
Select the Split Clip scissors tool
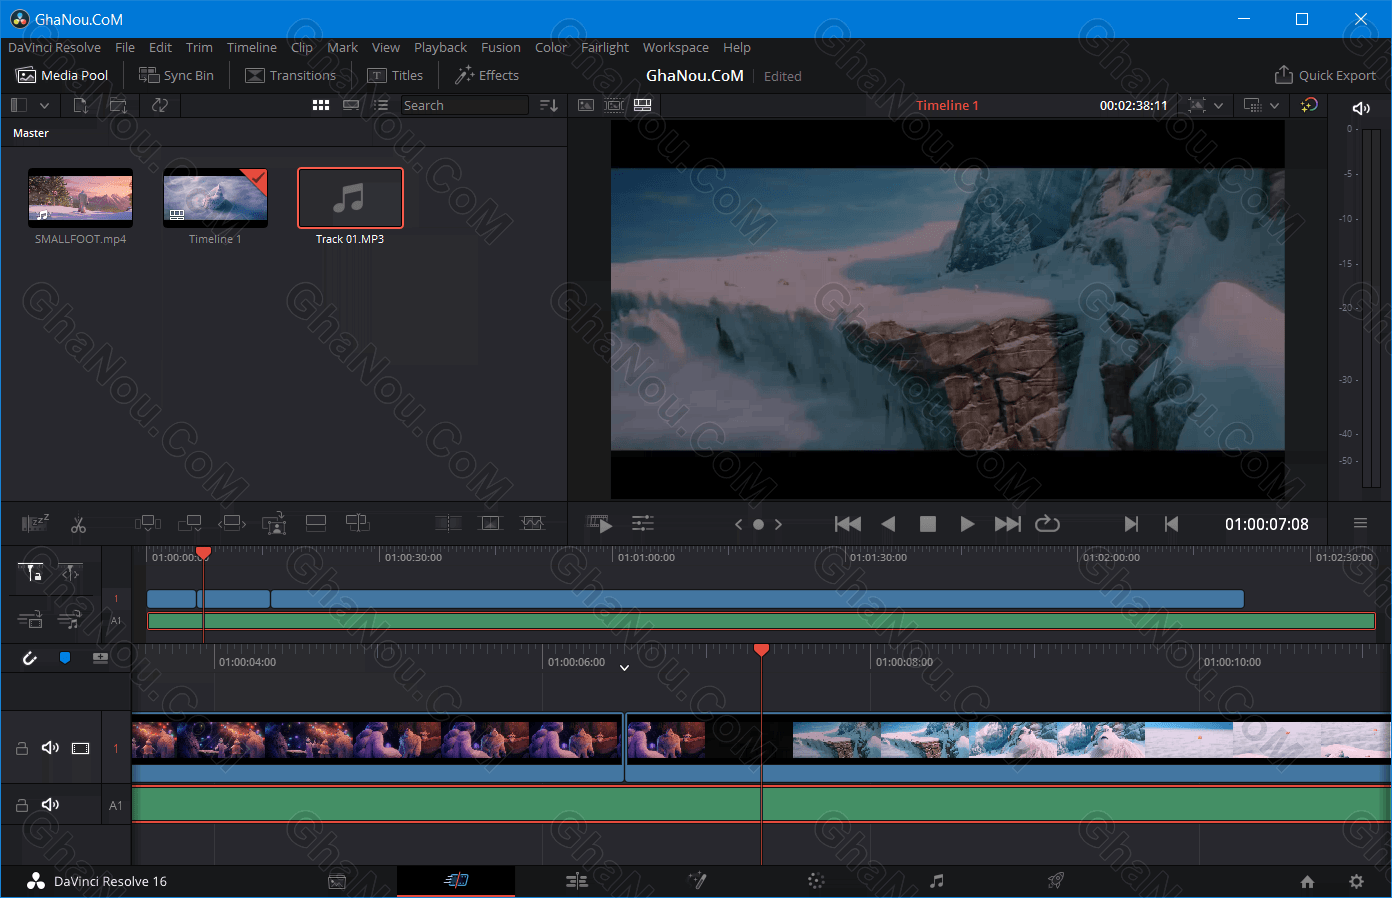pyautogui.click(x=78, y=524)
